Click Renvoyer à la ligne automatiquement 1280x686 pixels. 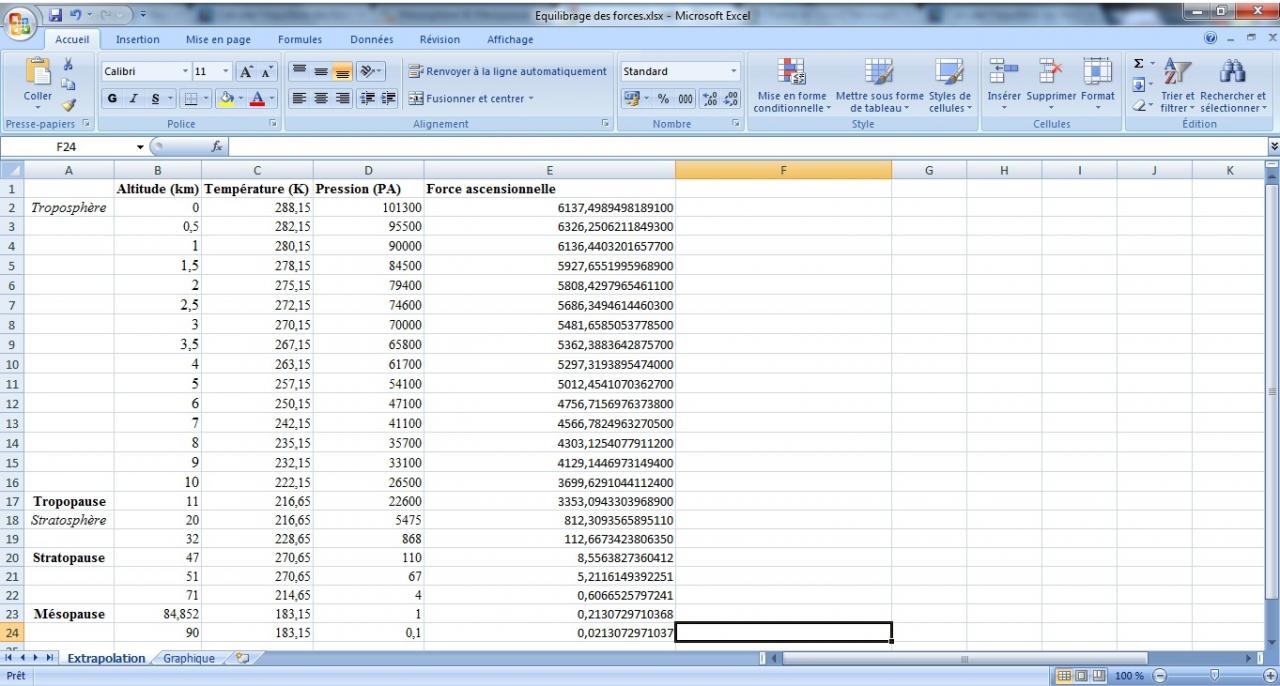[x=508, y=72]
